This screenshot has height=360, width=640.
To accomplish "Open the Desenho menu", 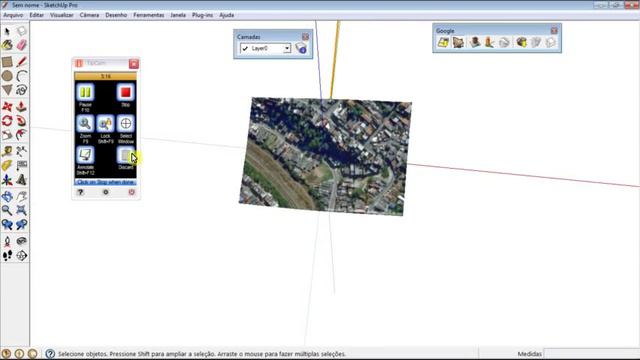I will point(116,15).
